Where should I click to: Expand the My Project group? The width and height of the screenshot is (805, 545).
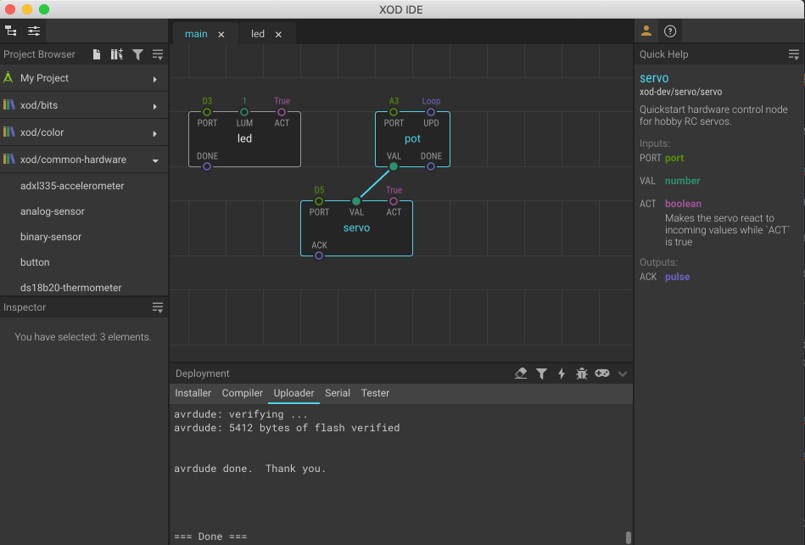pyautogui.click(x=84, y=79)
